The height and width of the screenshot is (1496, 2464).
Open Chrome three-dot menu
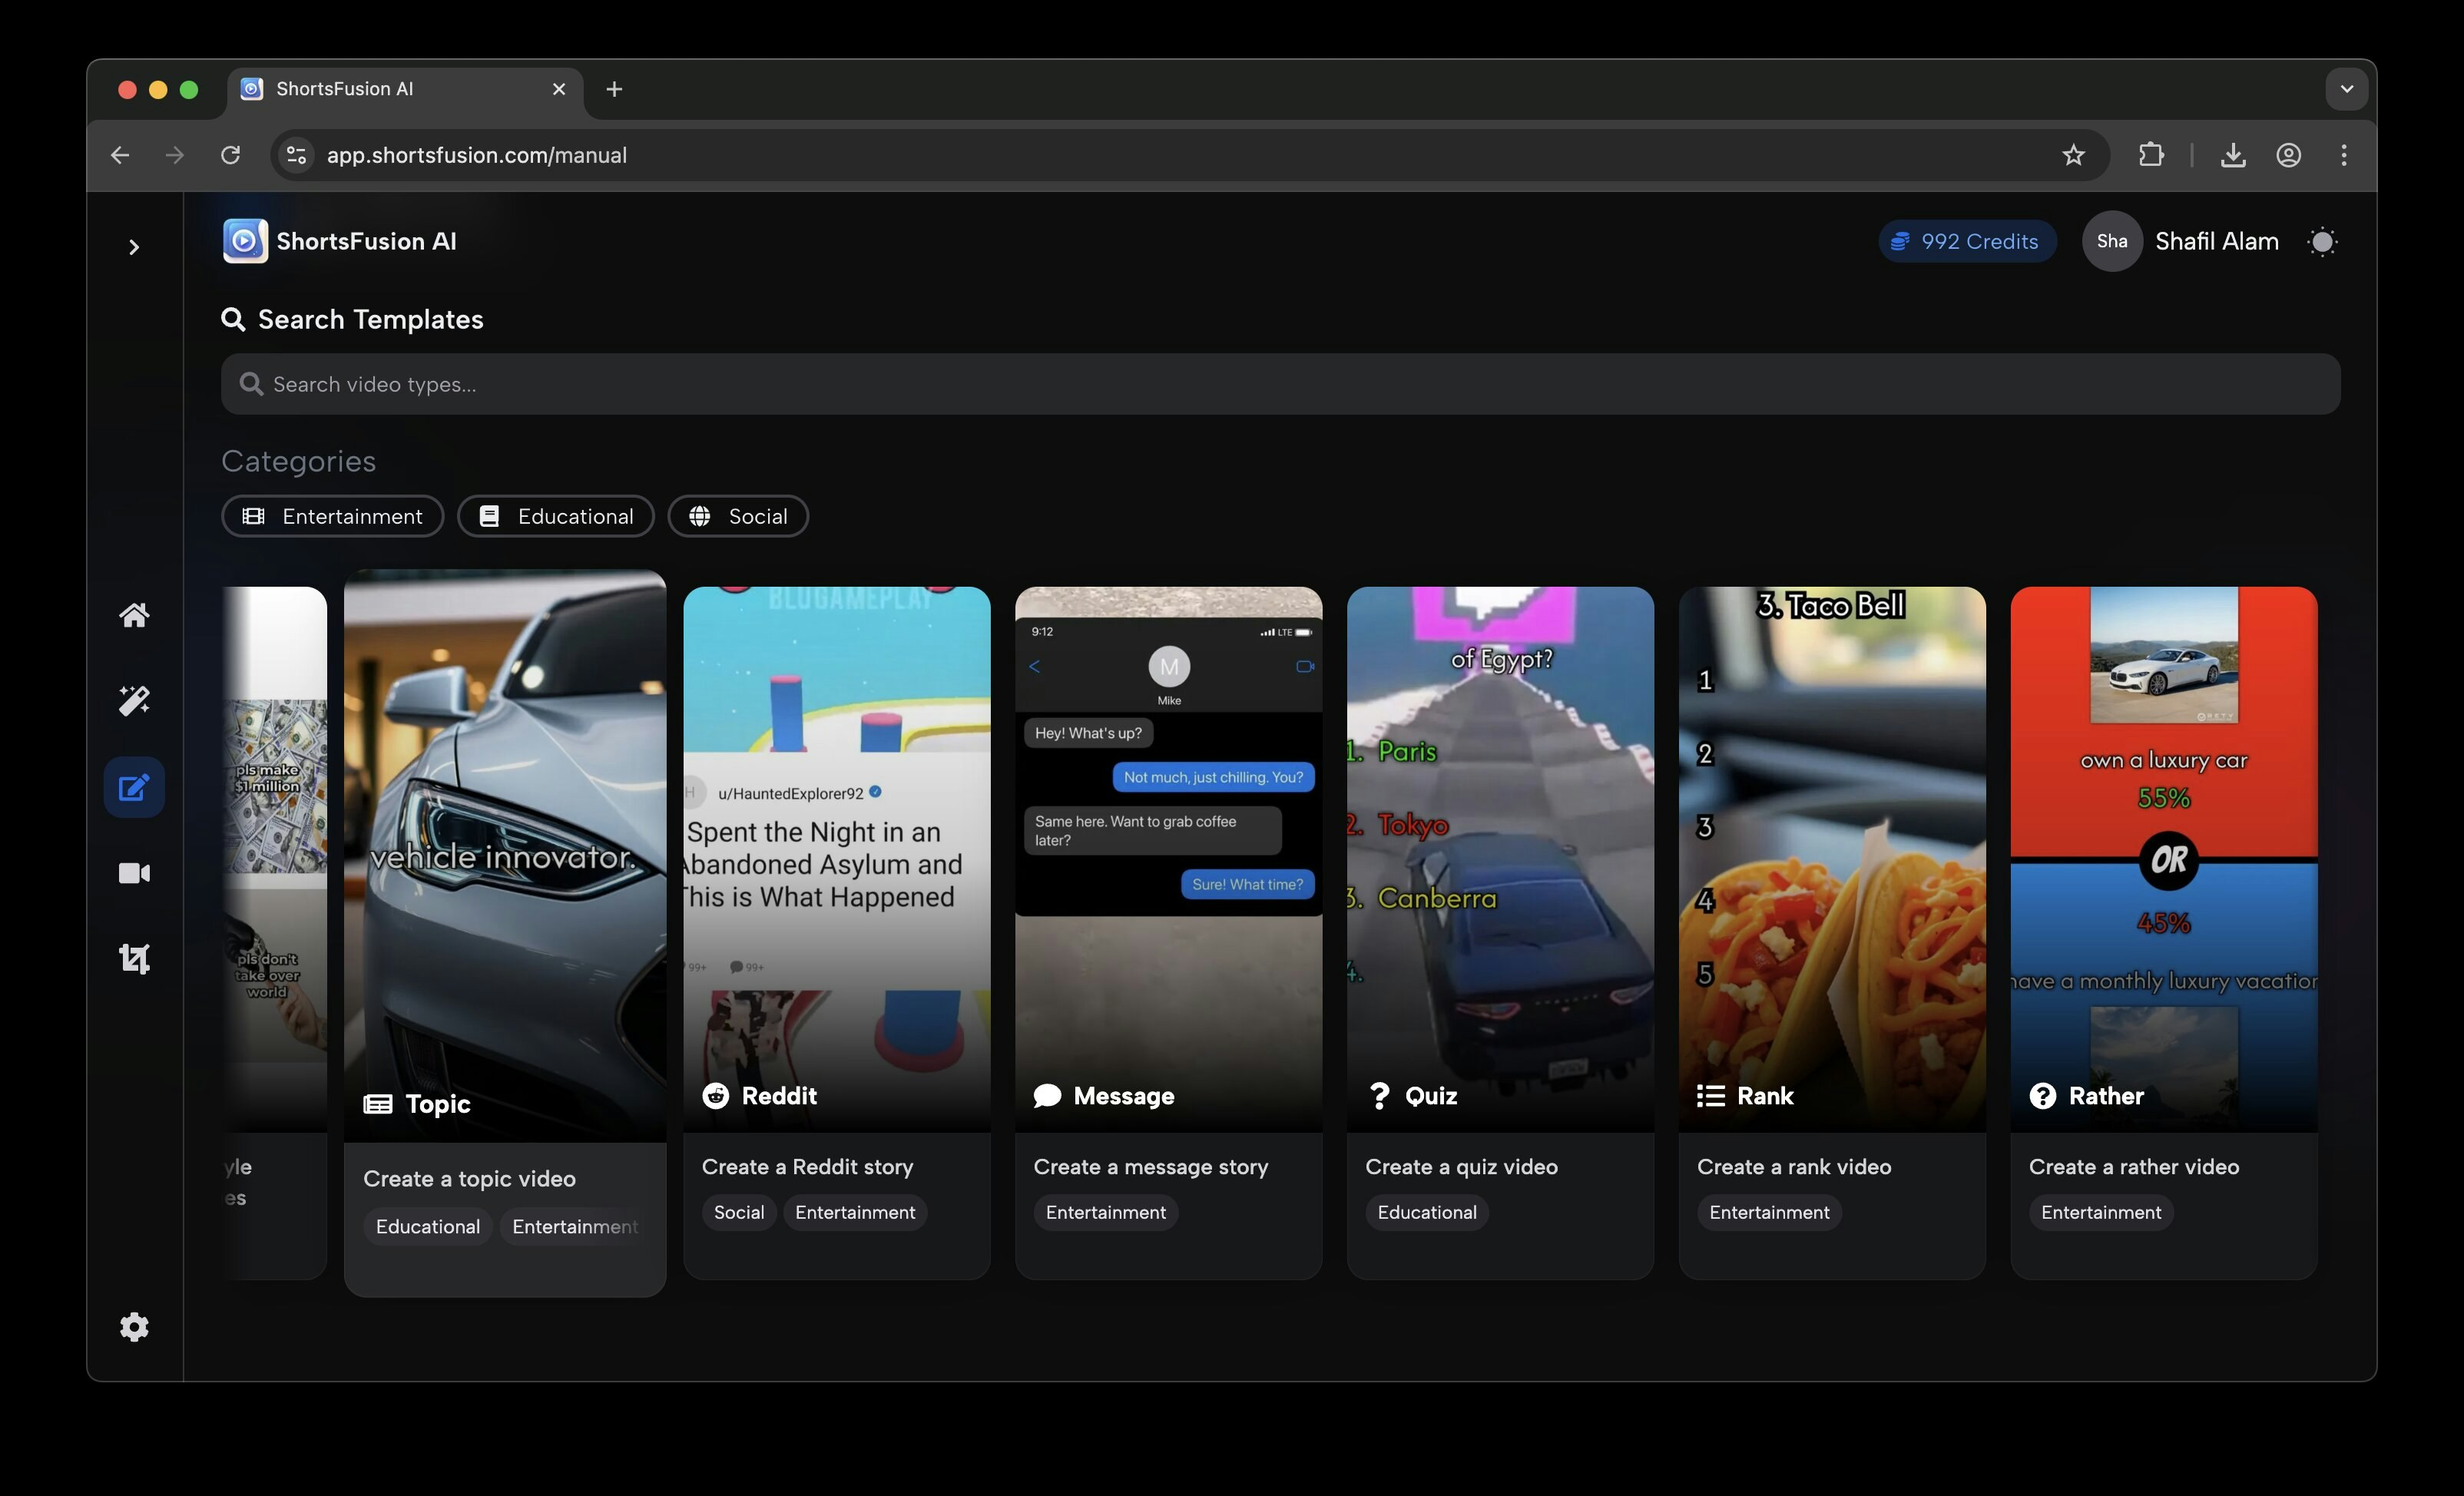tap(2343, 155)
